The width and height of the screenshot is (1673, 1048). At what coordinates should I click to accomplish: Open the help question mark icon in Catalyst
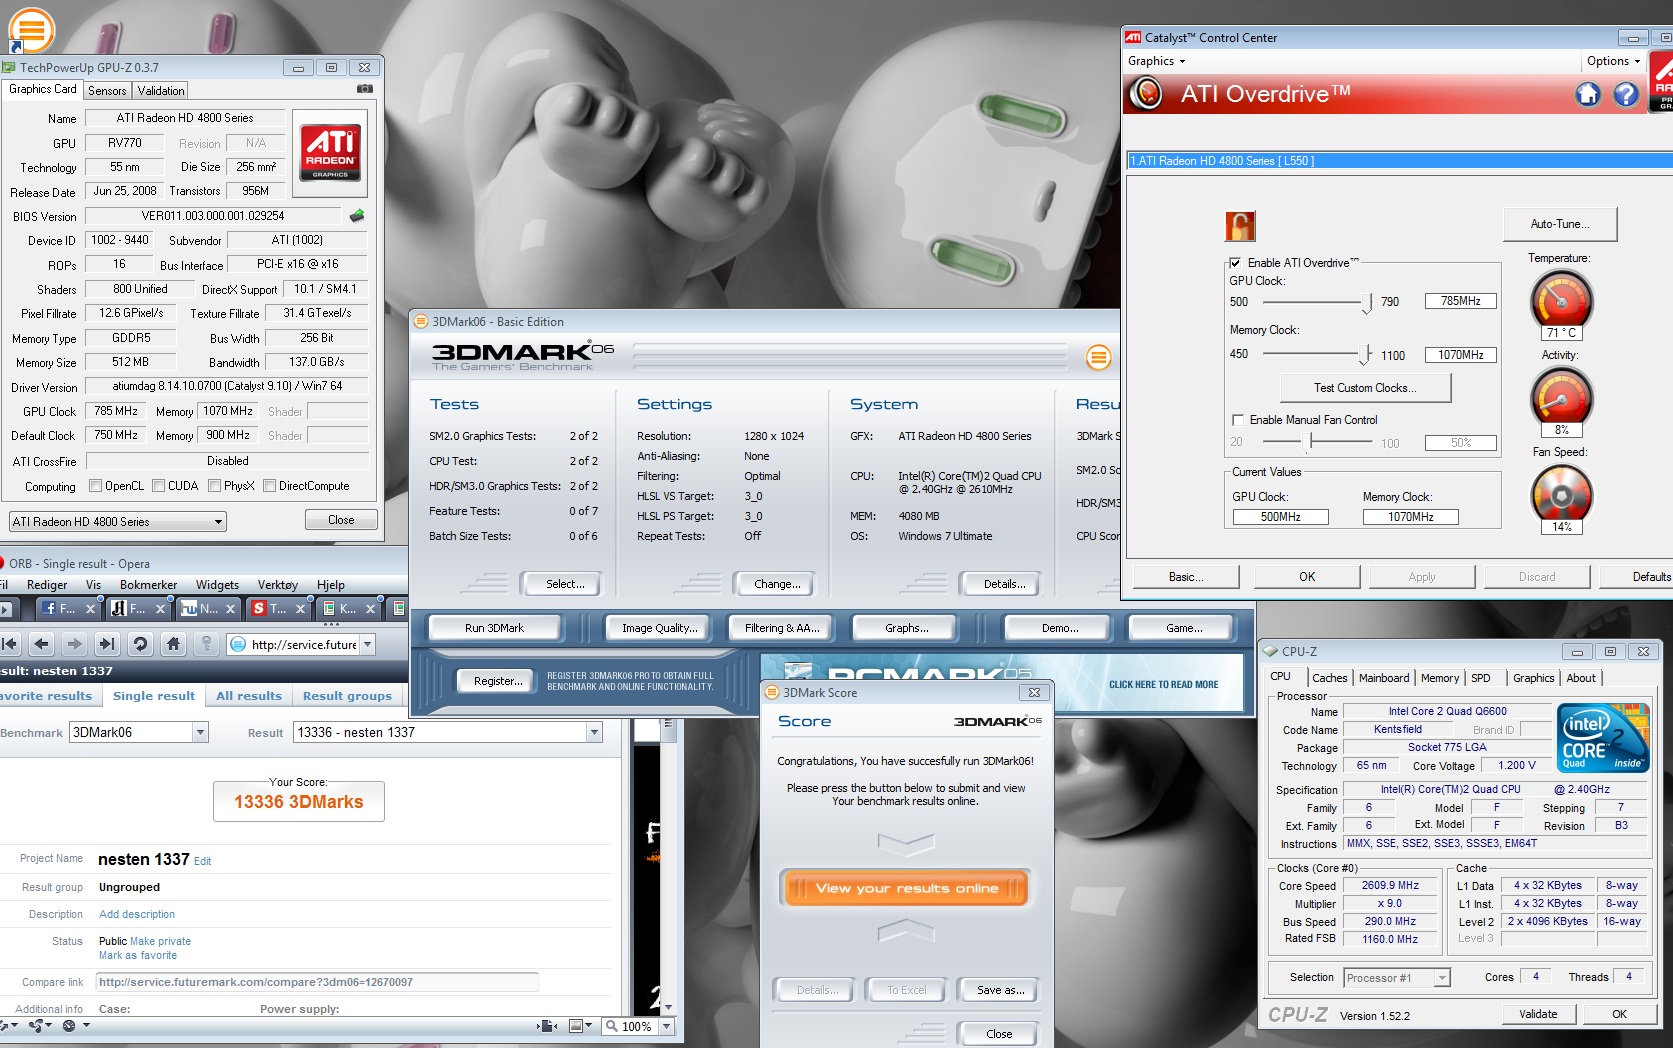(x=1626, y=94)
